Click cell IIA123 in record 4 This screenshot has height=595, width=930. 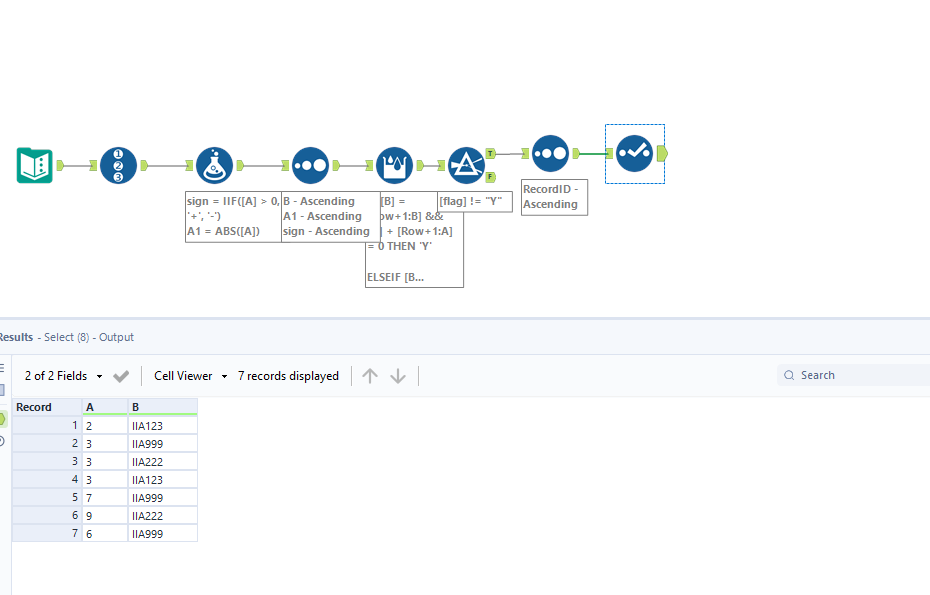pyautogui.click(x=163, y=480)
